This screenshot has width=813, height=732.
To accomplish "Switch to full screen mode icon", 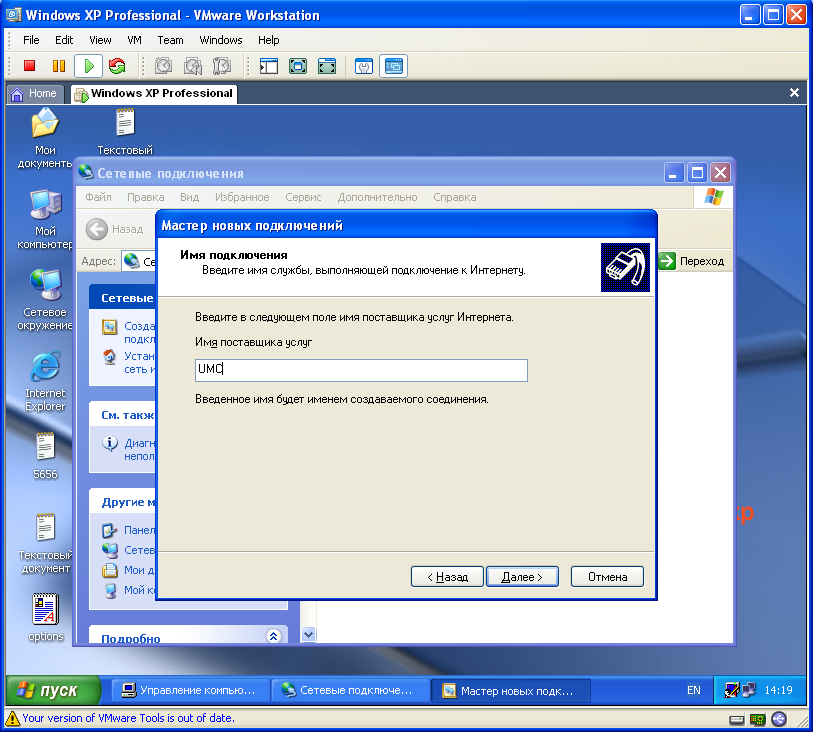I will click(298, 66).
